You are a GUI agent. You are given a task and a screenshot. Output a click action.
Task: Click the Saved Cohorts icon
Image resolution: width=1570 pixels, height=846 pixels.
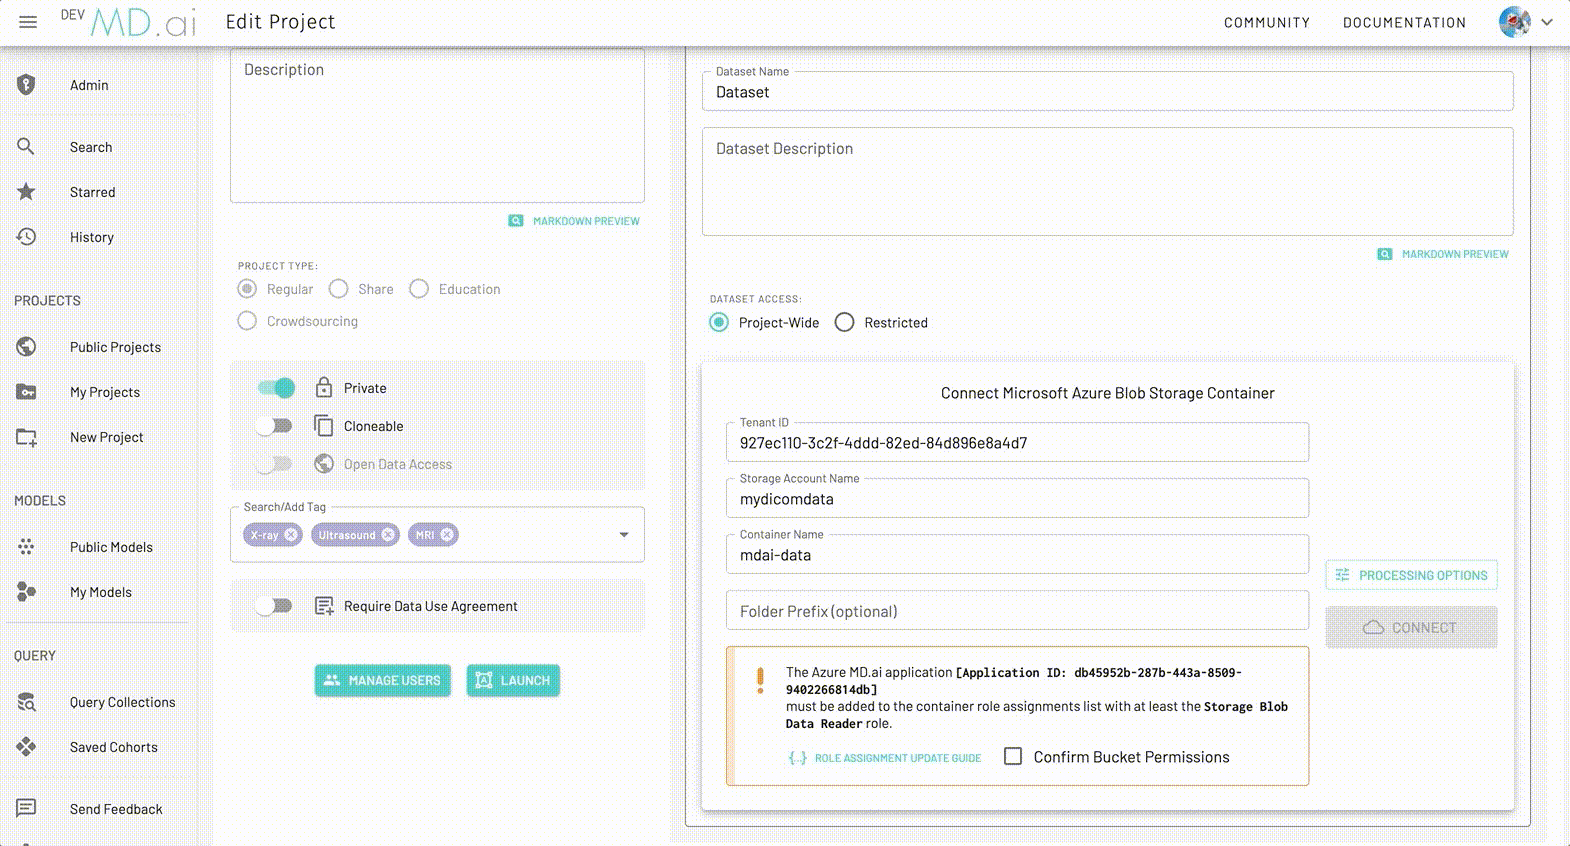tap(26, 747)
